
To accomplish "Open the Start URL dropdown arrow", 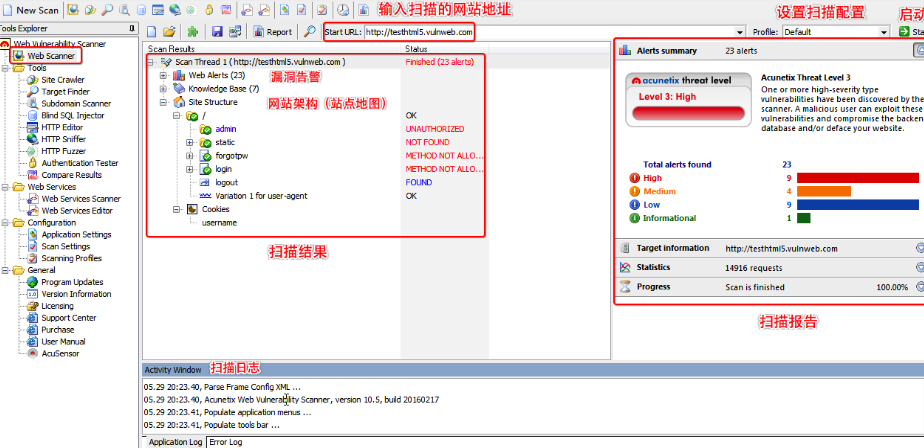I will pyautogui.click(x=740, y=32).
